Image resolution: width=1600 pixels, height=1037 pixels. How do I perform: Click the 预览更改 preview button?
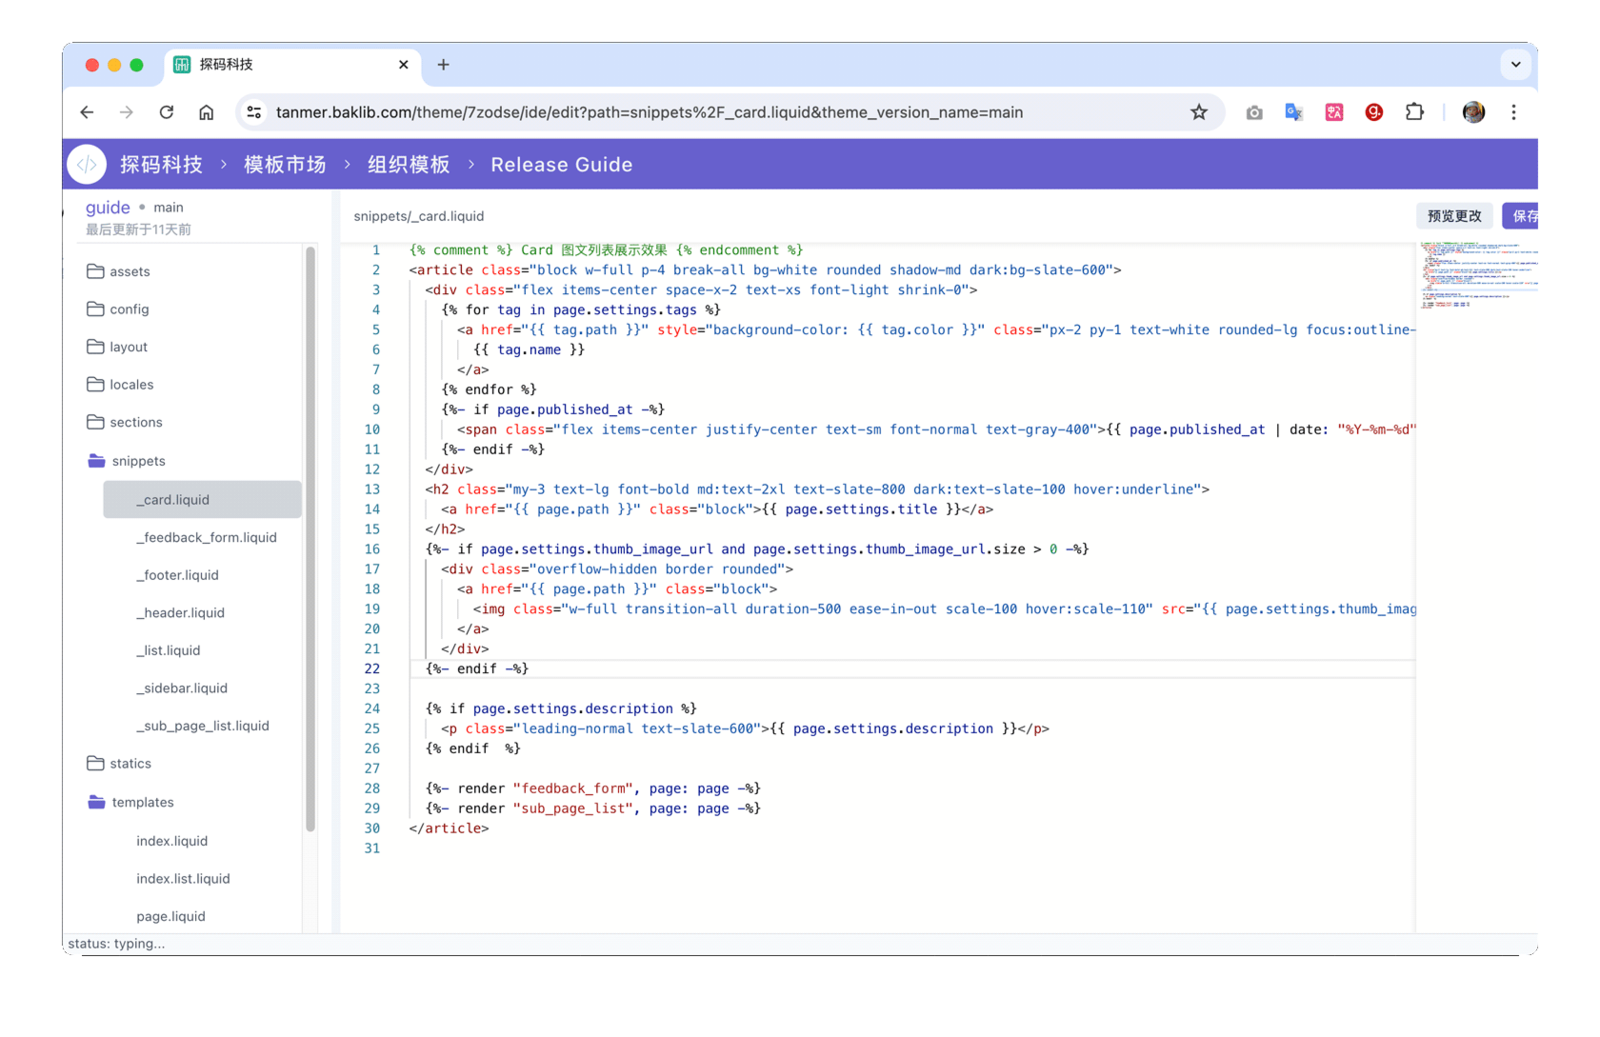(1454, 216)
